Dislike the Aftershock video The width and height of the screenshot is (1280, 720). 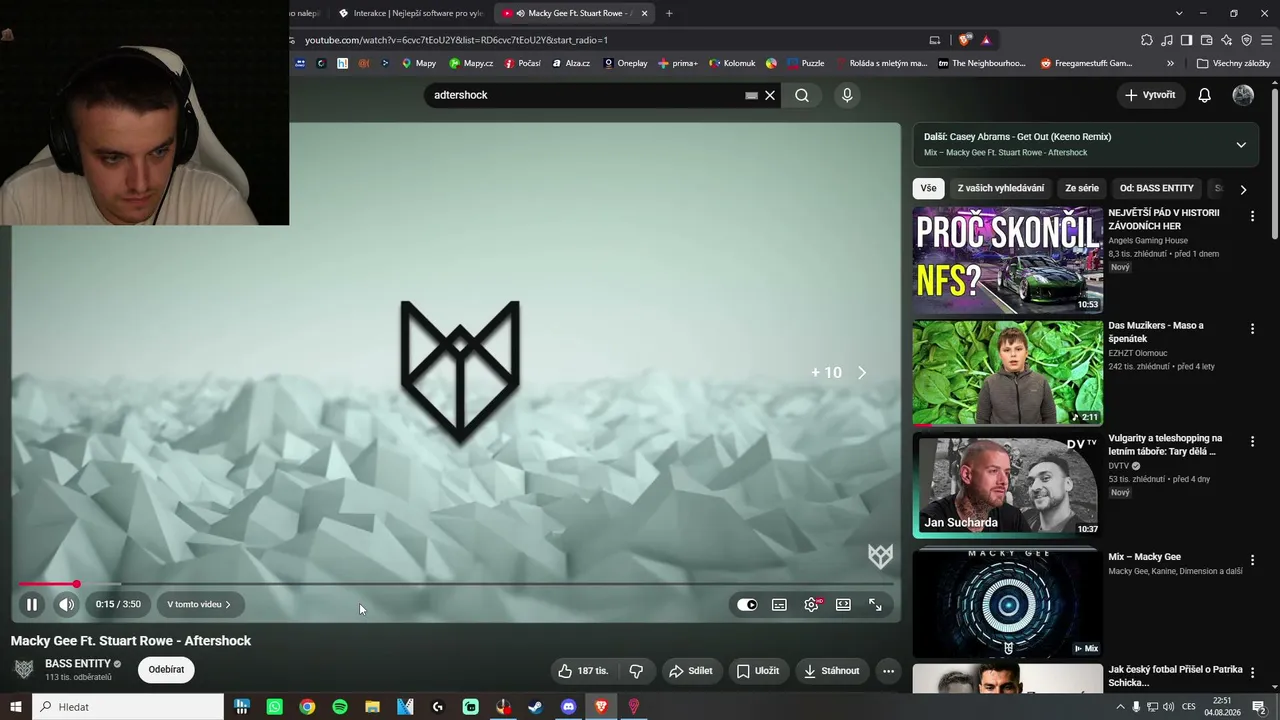click(636, 671)
